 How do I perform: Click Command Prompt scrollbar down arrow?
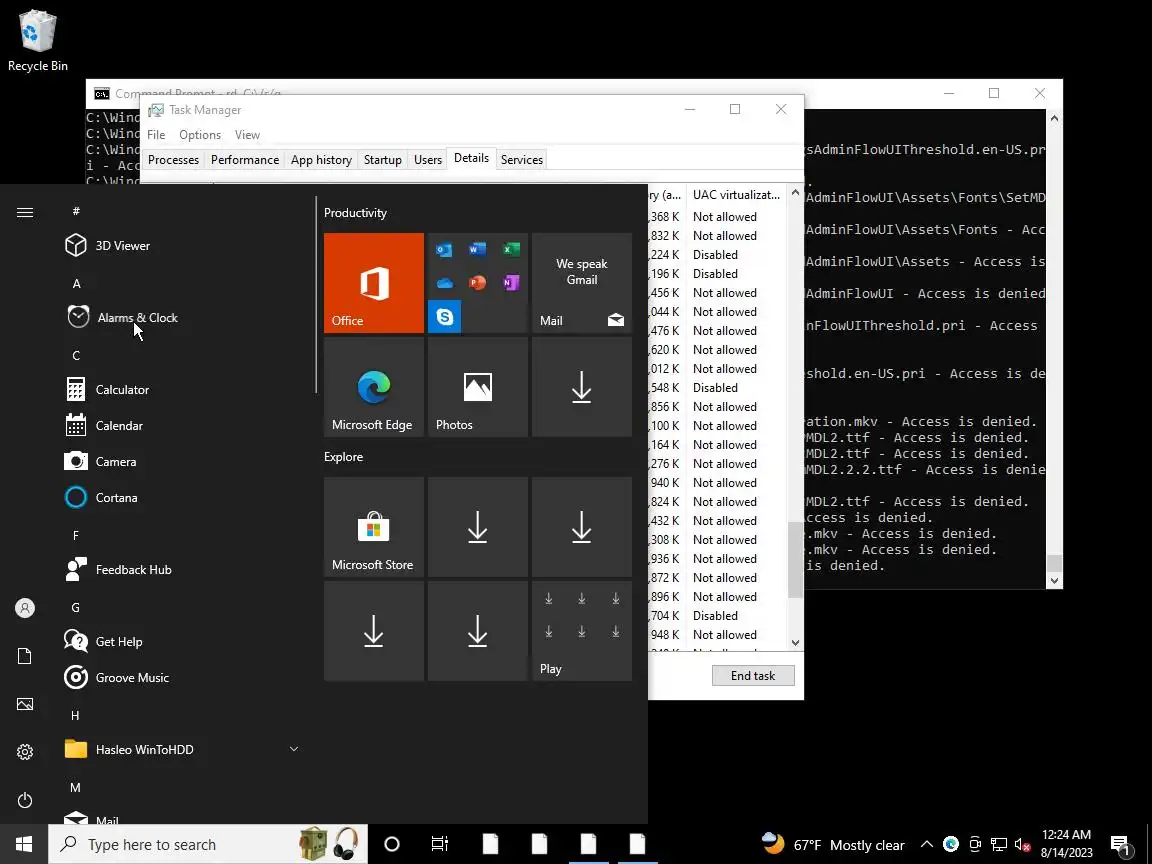pyautogui.click(x=1054, y=580)
